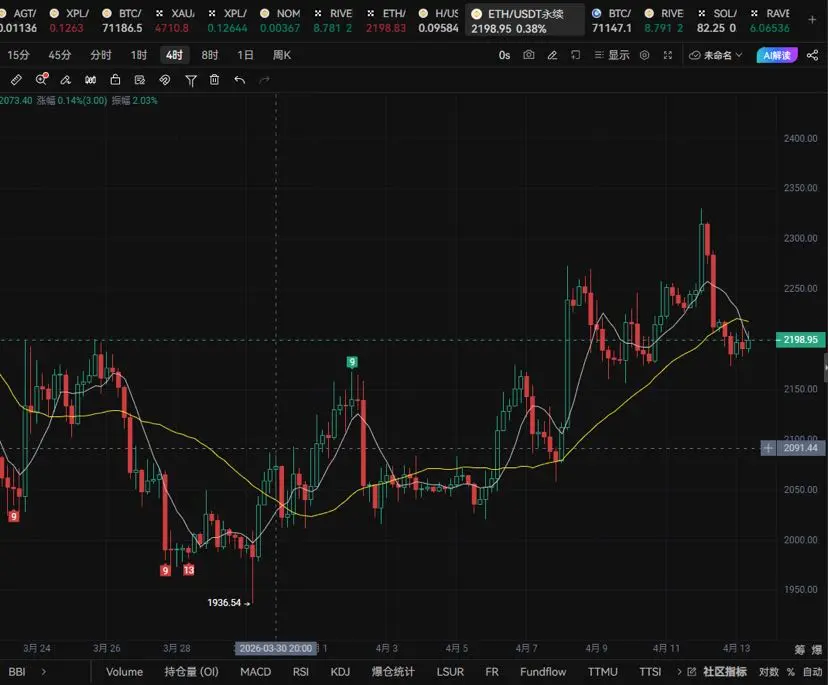Switch to the 1时 timeframe

139,55
